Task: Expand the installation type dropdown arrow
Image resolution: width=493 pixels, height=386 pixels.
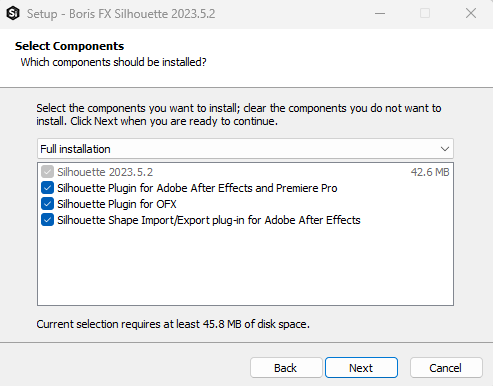Action: pos(445,149)
